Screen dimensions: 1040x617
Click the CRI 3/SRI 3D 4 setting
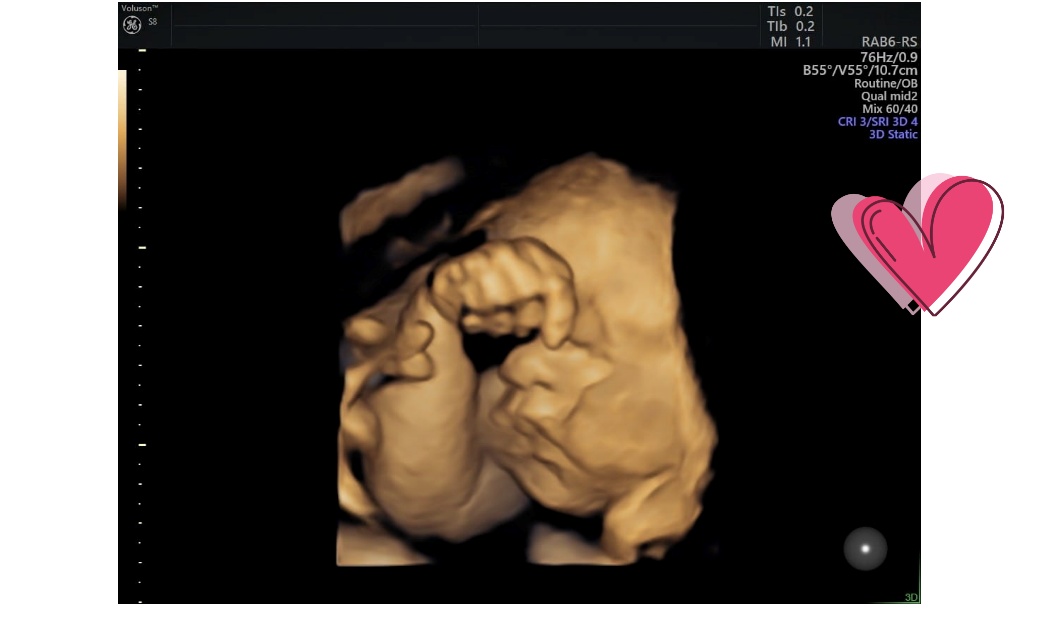[877, 122]
